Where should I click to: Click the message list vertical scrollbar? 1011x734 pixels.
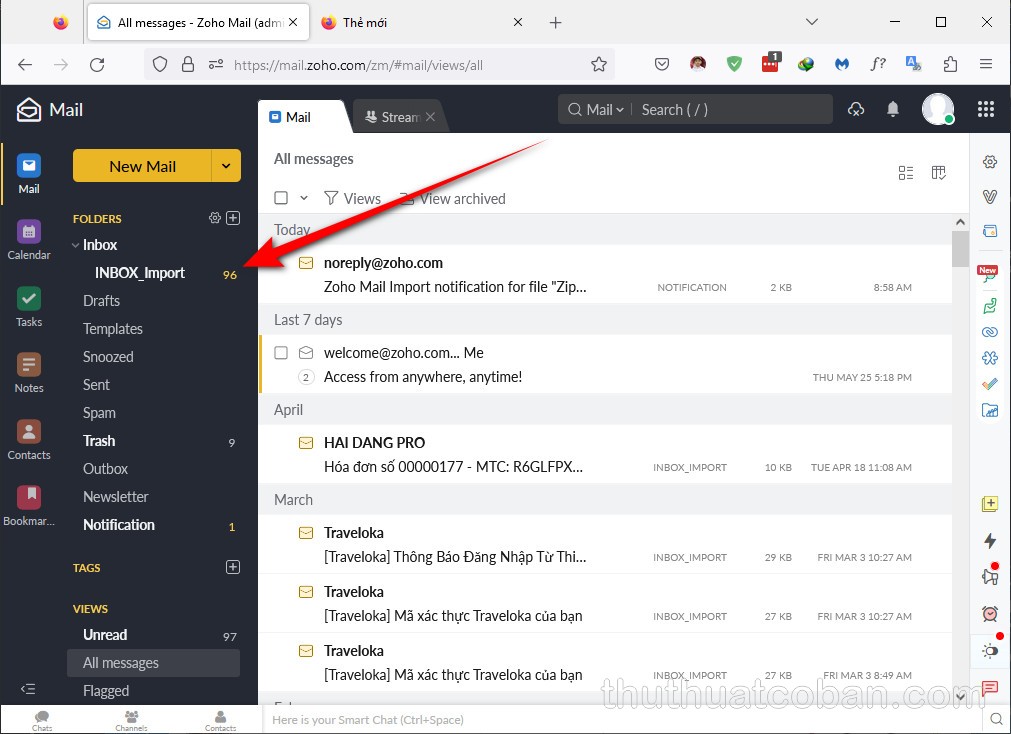(960, 250)
